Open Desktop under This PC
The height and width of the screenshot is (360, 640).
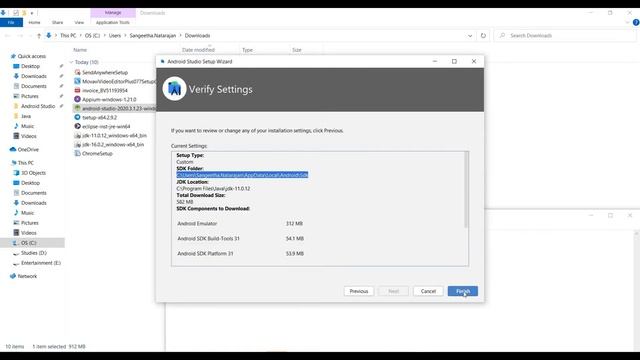click(x=30, y=183)
